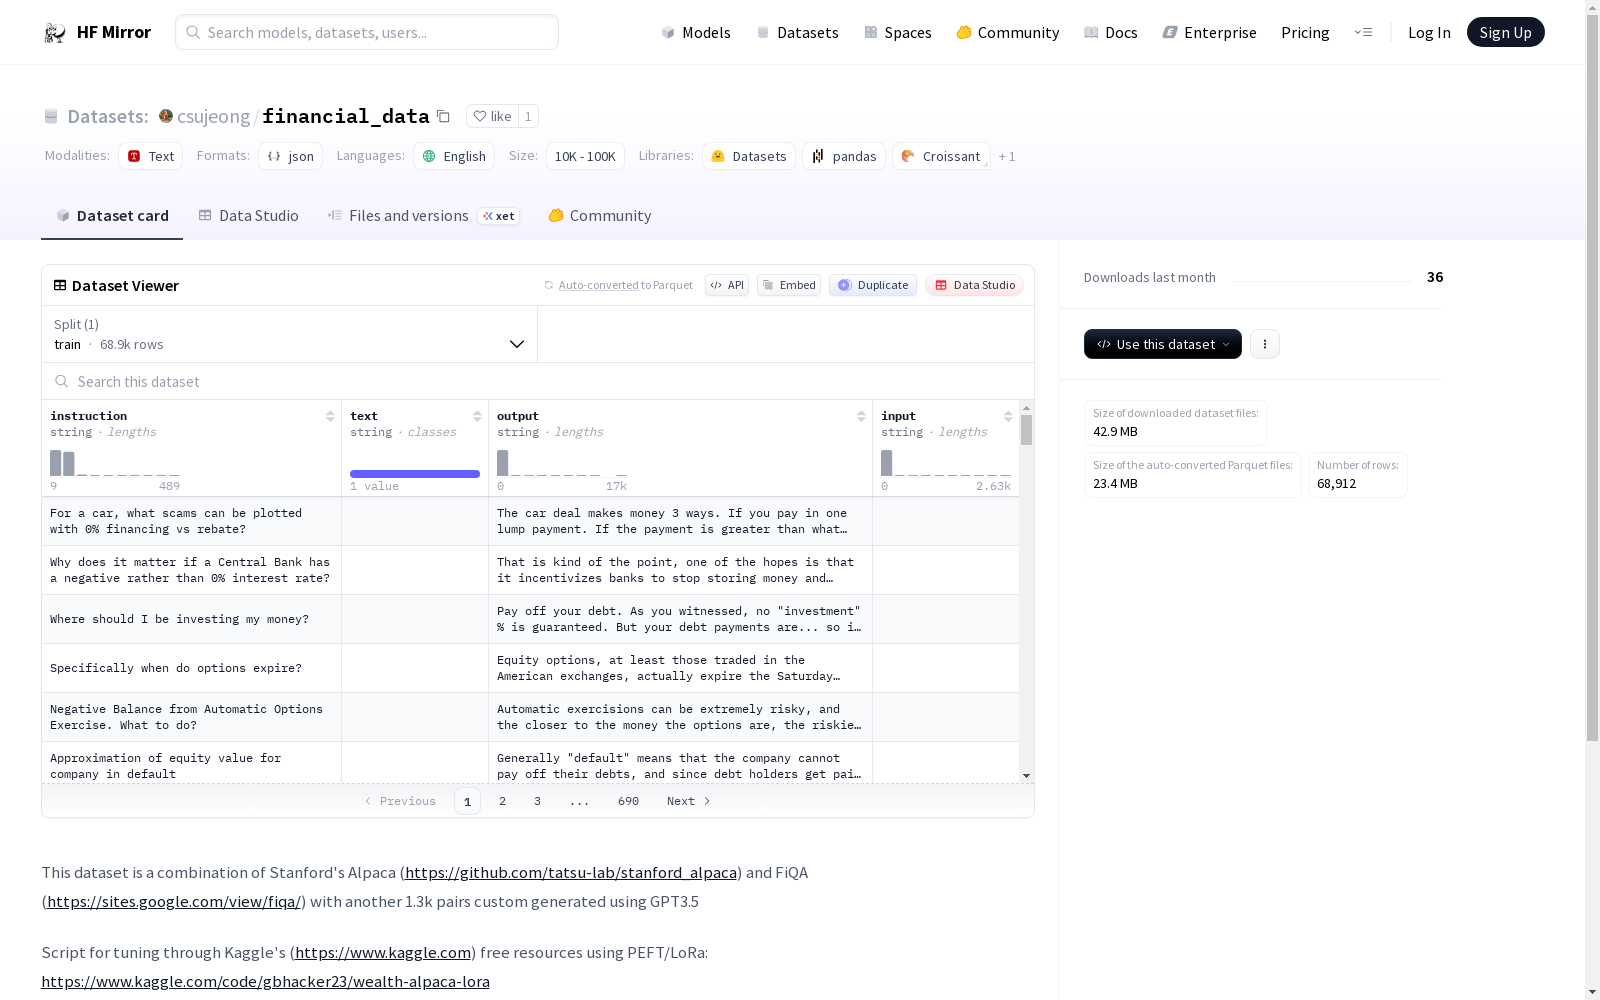Switch to Files and versions tab

[x=424, y=216]
